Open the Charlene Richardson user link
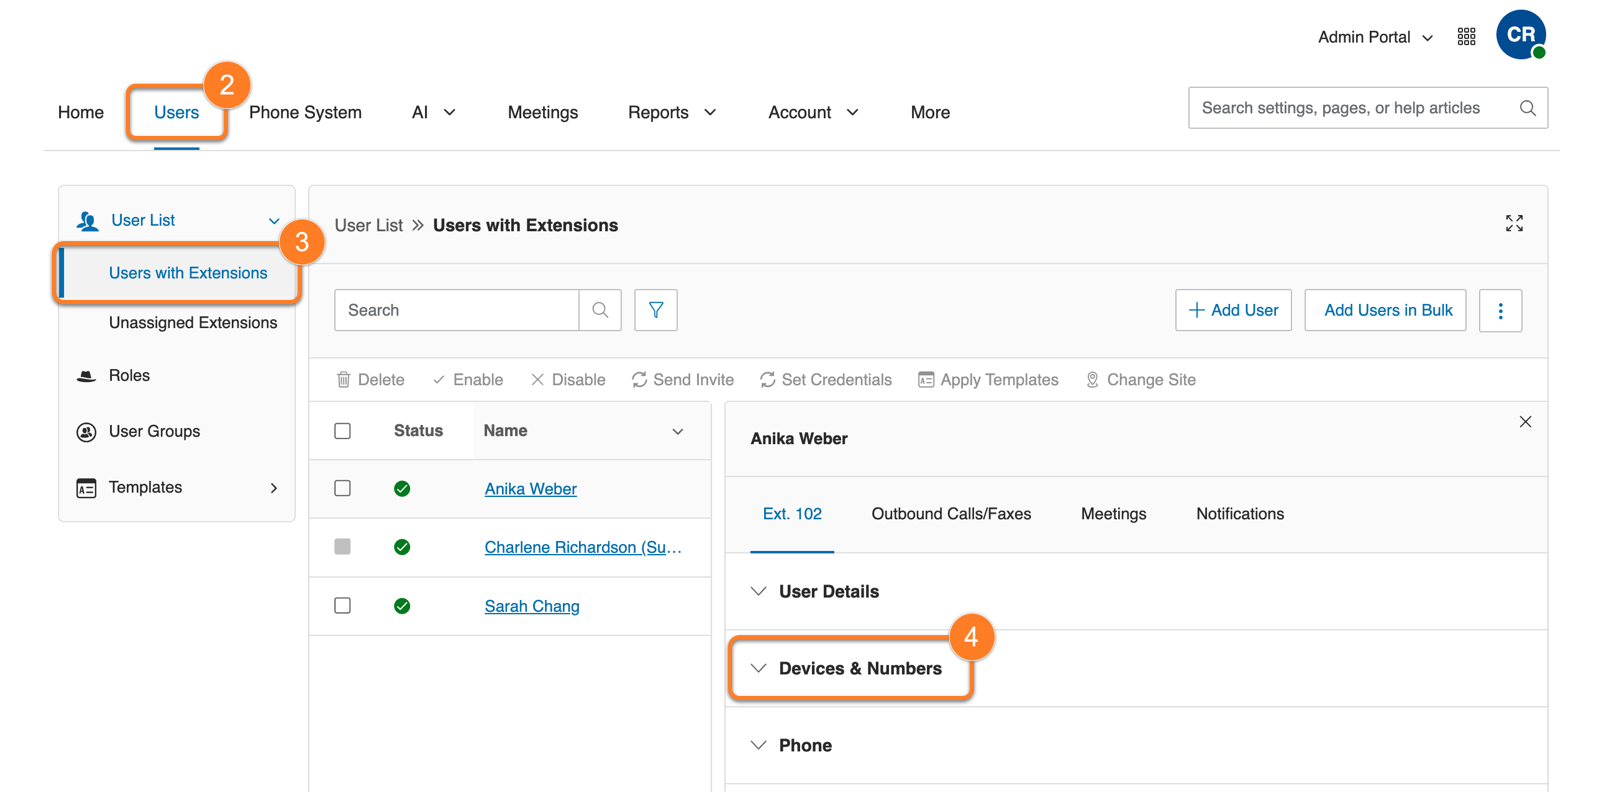Viewport: 1600px width, 800px height. 582,547
